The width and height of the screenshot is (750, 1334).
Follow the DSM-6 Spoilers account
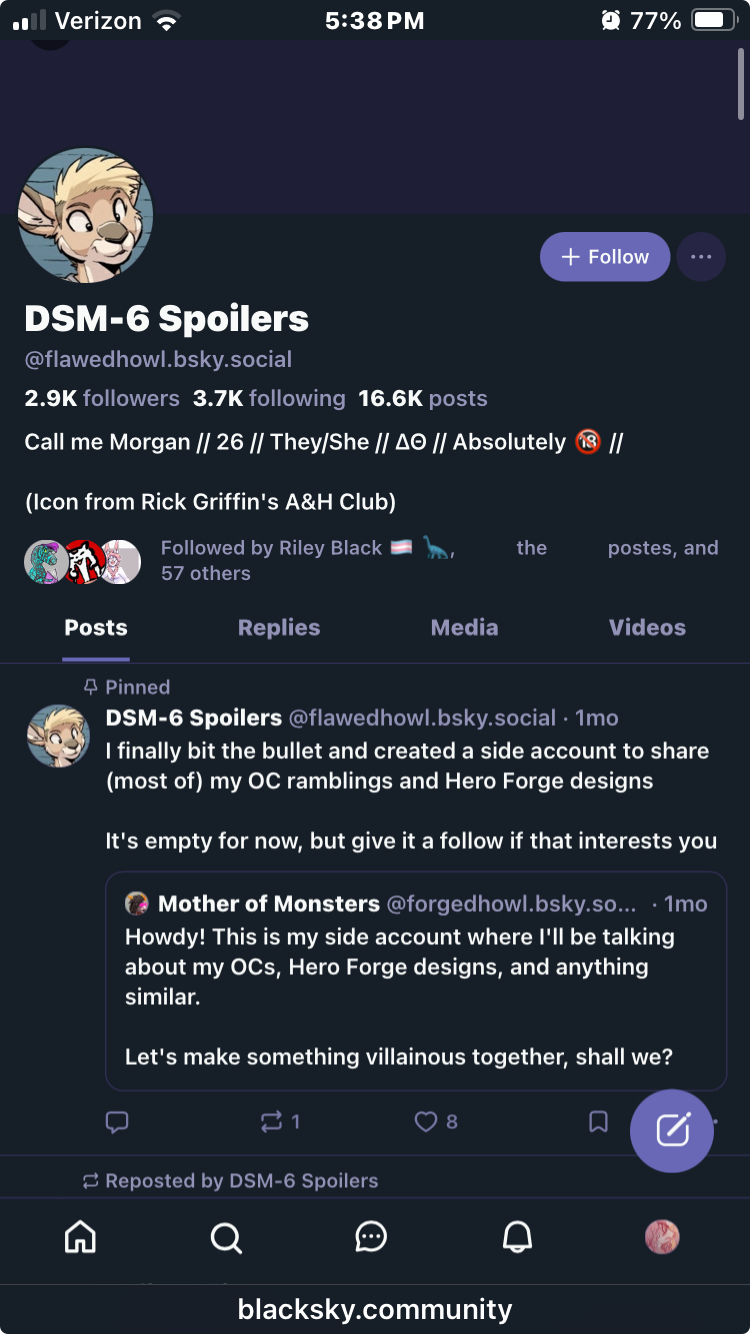[605, 257]
